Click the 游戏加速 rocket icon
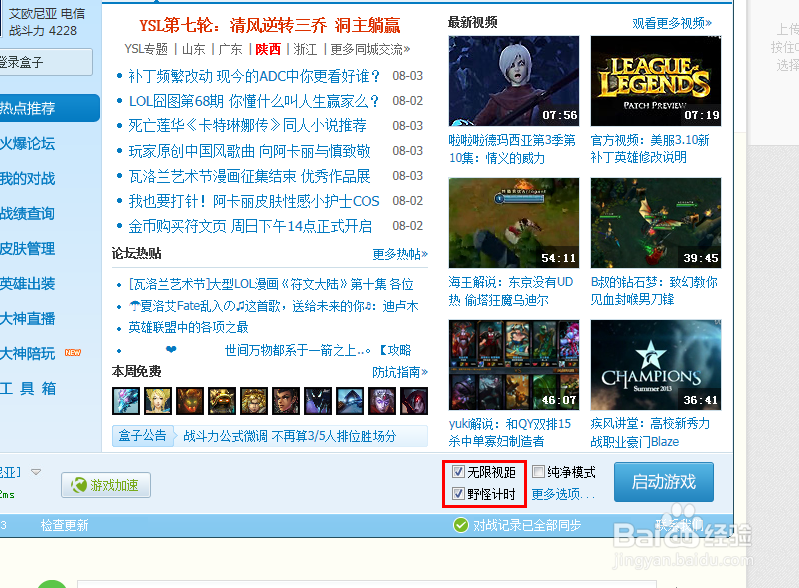 coord(78,485)
